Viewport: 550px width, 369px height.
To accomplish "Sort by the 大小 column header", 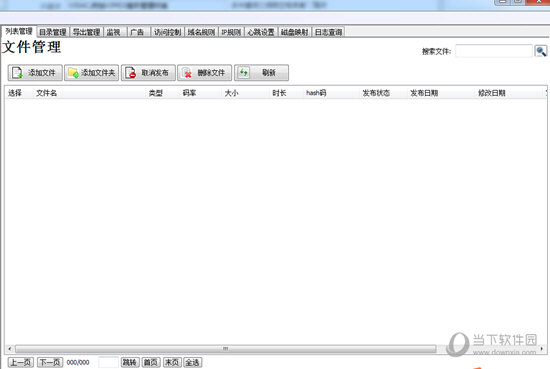I will [x=232, y=93].
